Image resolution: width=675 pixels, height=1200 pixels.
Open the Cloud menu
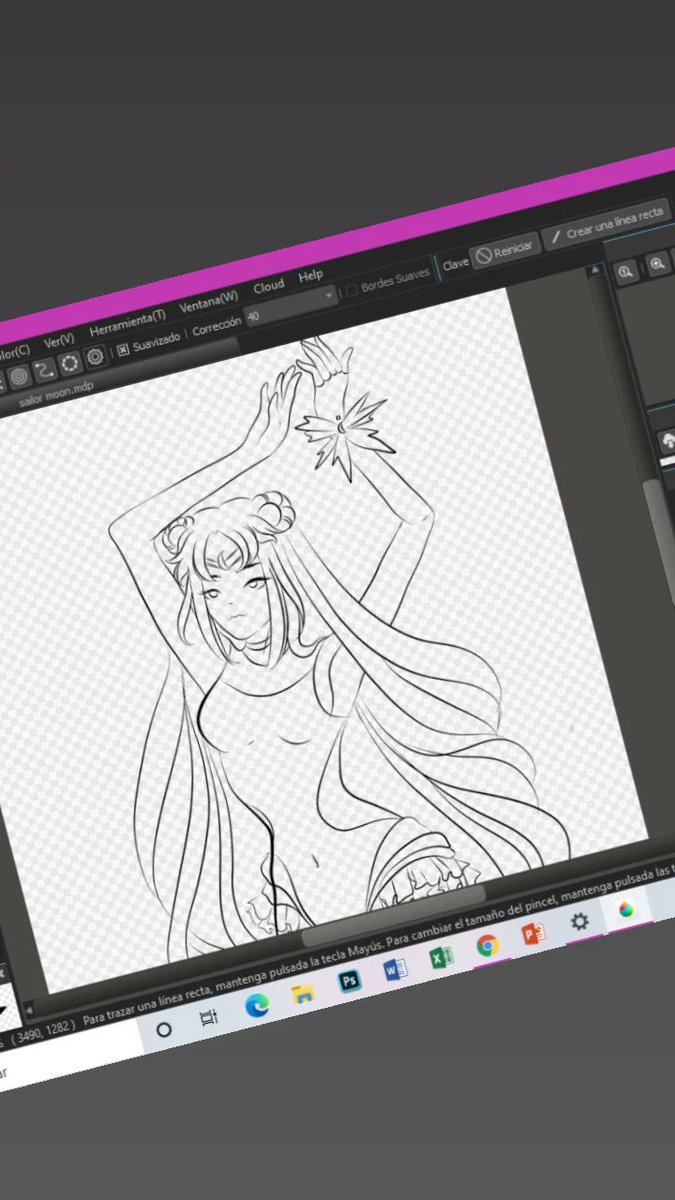pyautogui.click(x=268, y=286)
